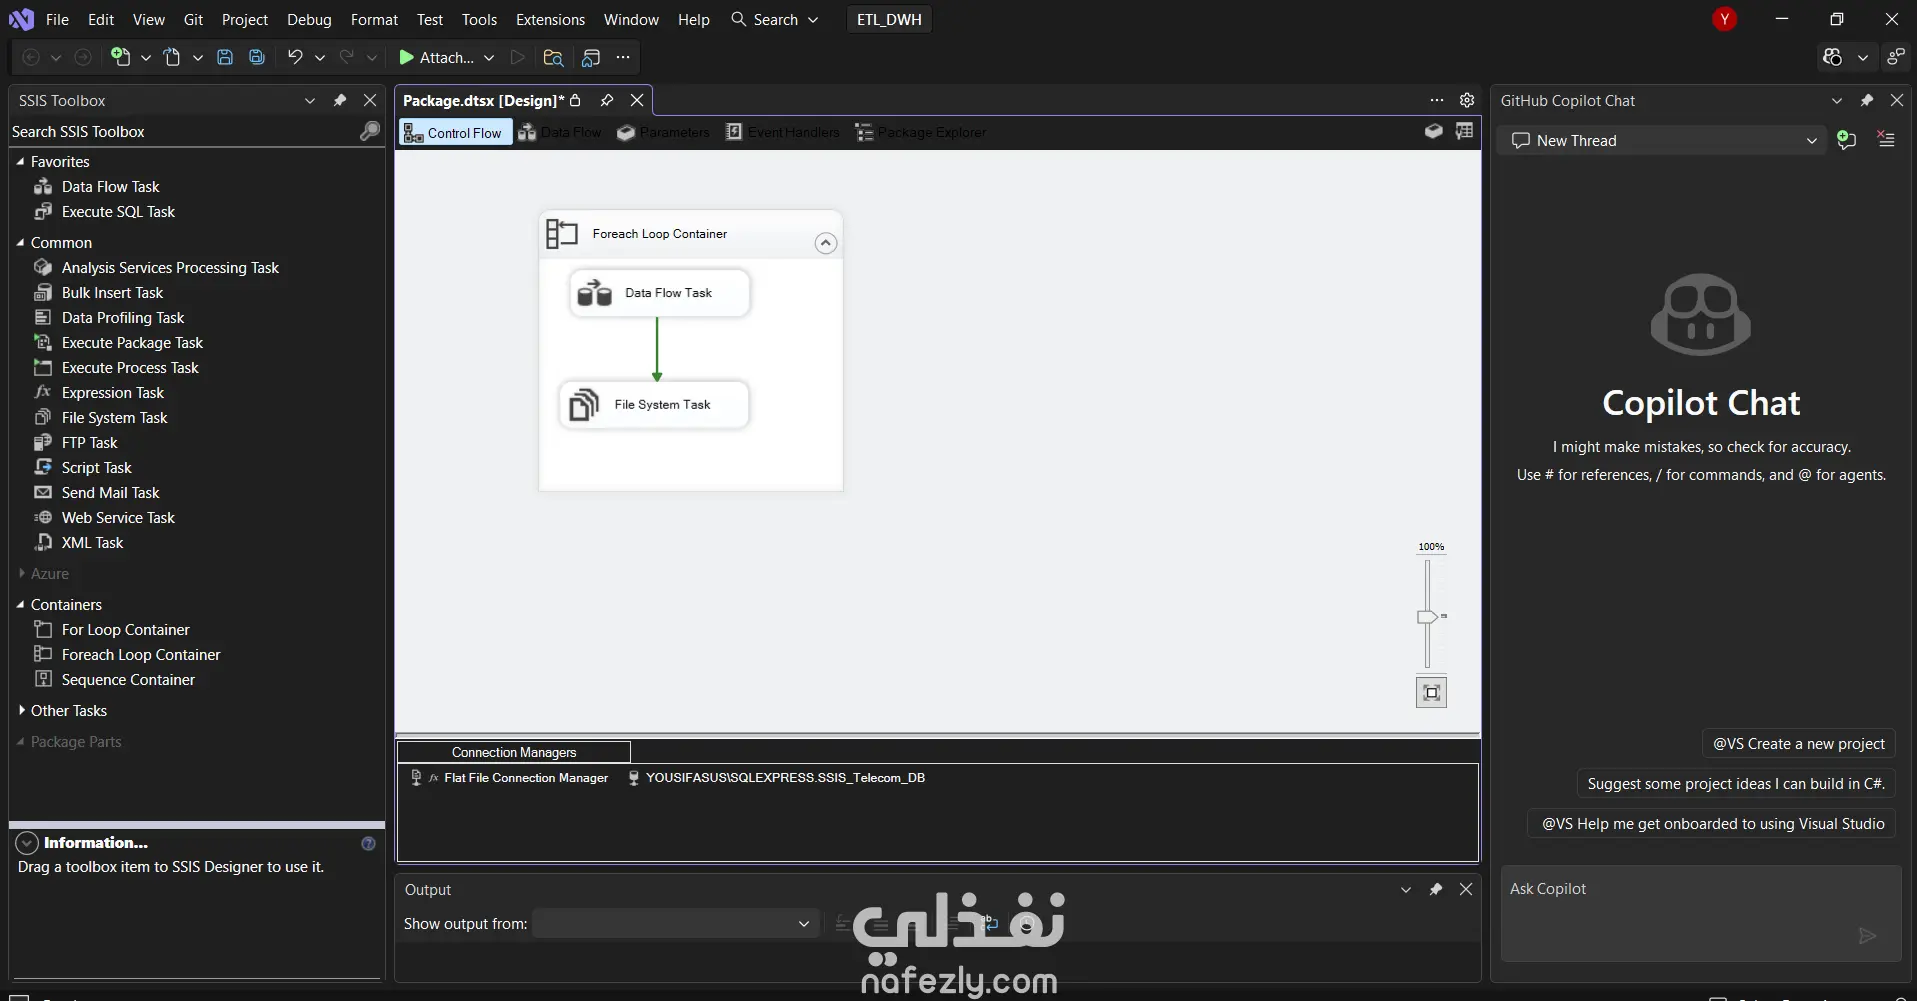Image resolution: width=1917 pixels, height=1001 pixels.
Task: Click the zoom fit-to-window button
Action: click(1431, 692)
